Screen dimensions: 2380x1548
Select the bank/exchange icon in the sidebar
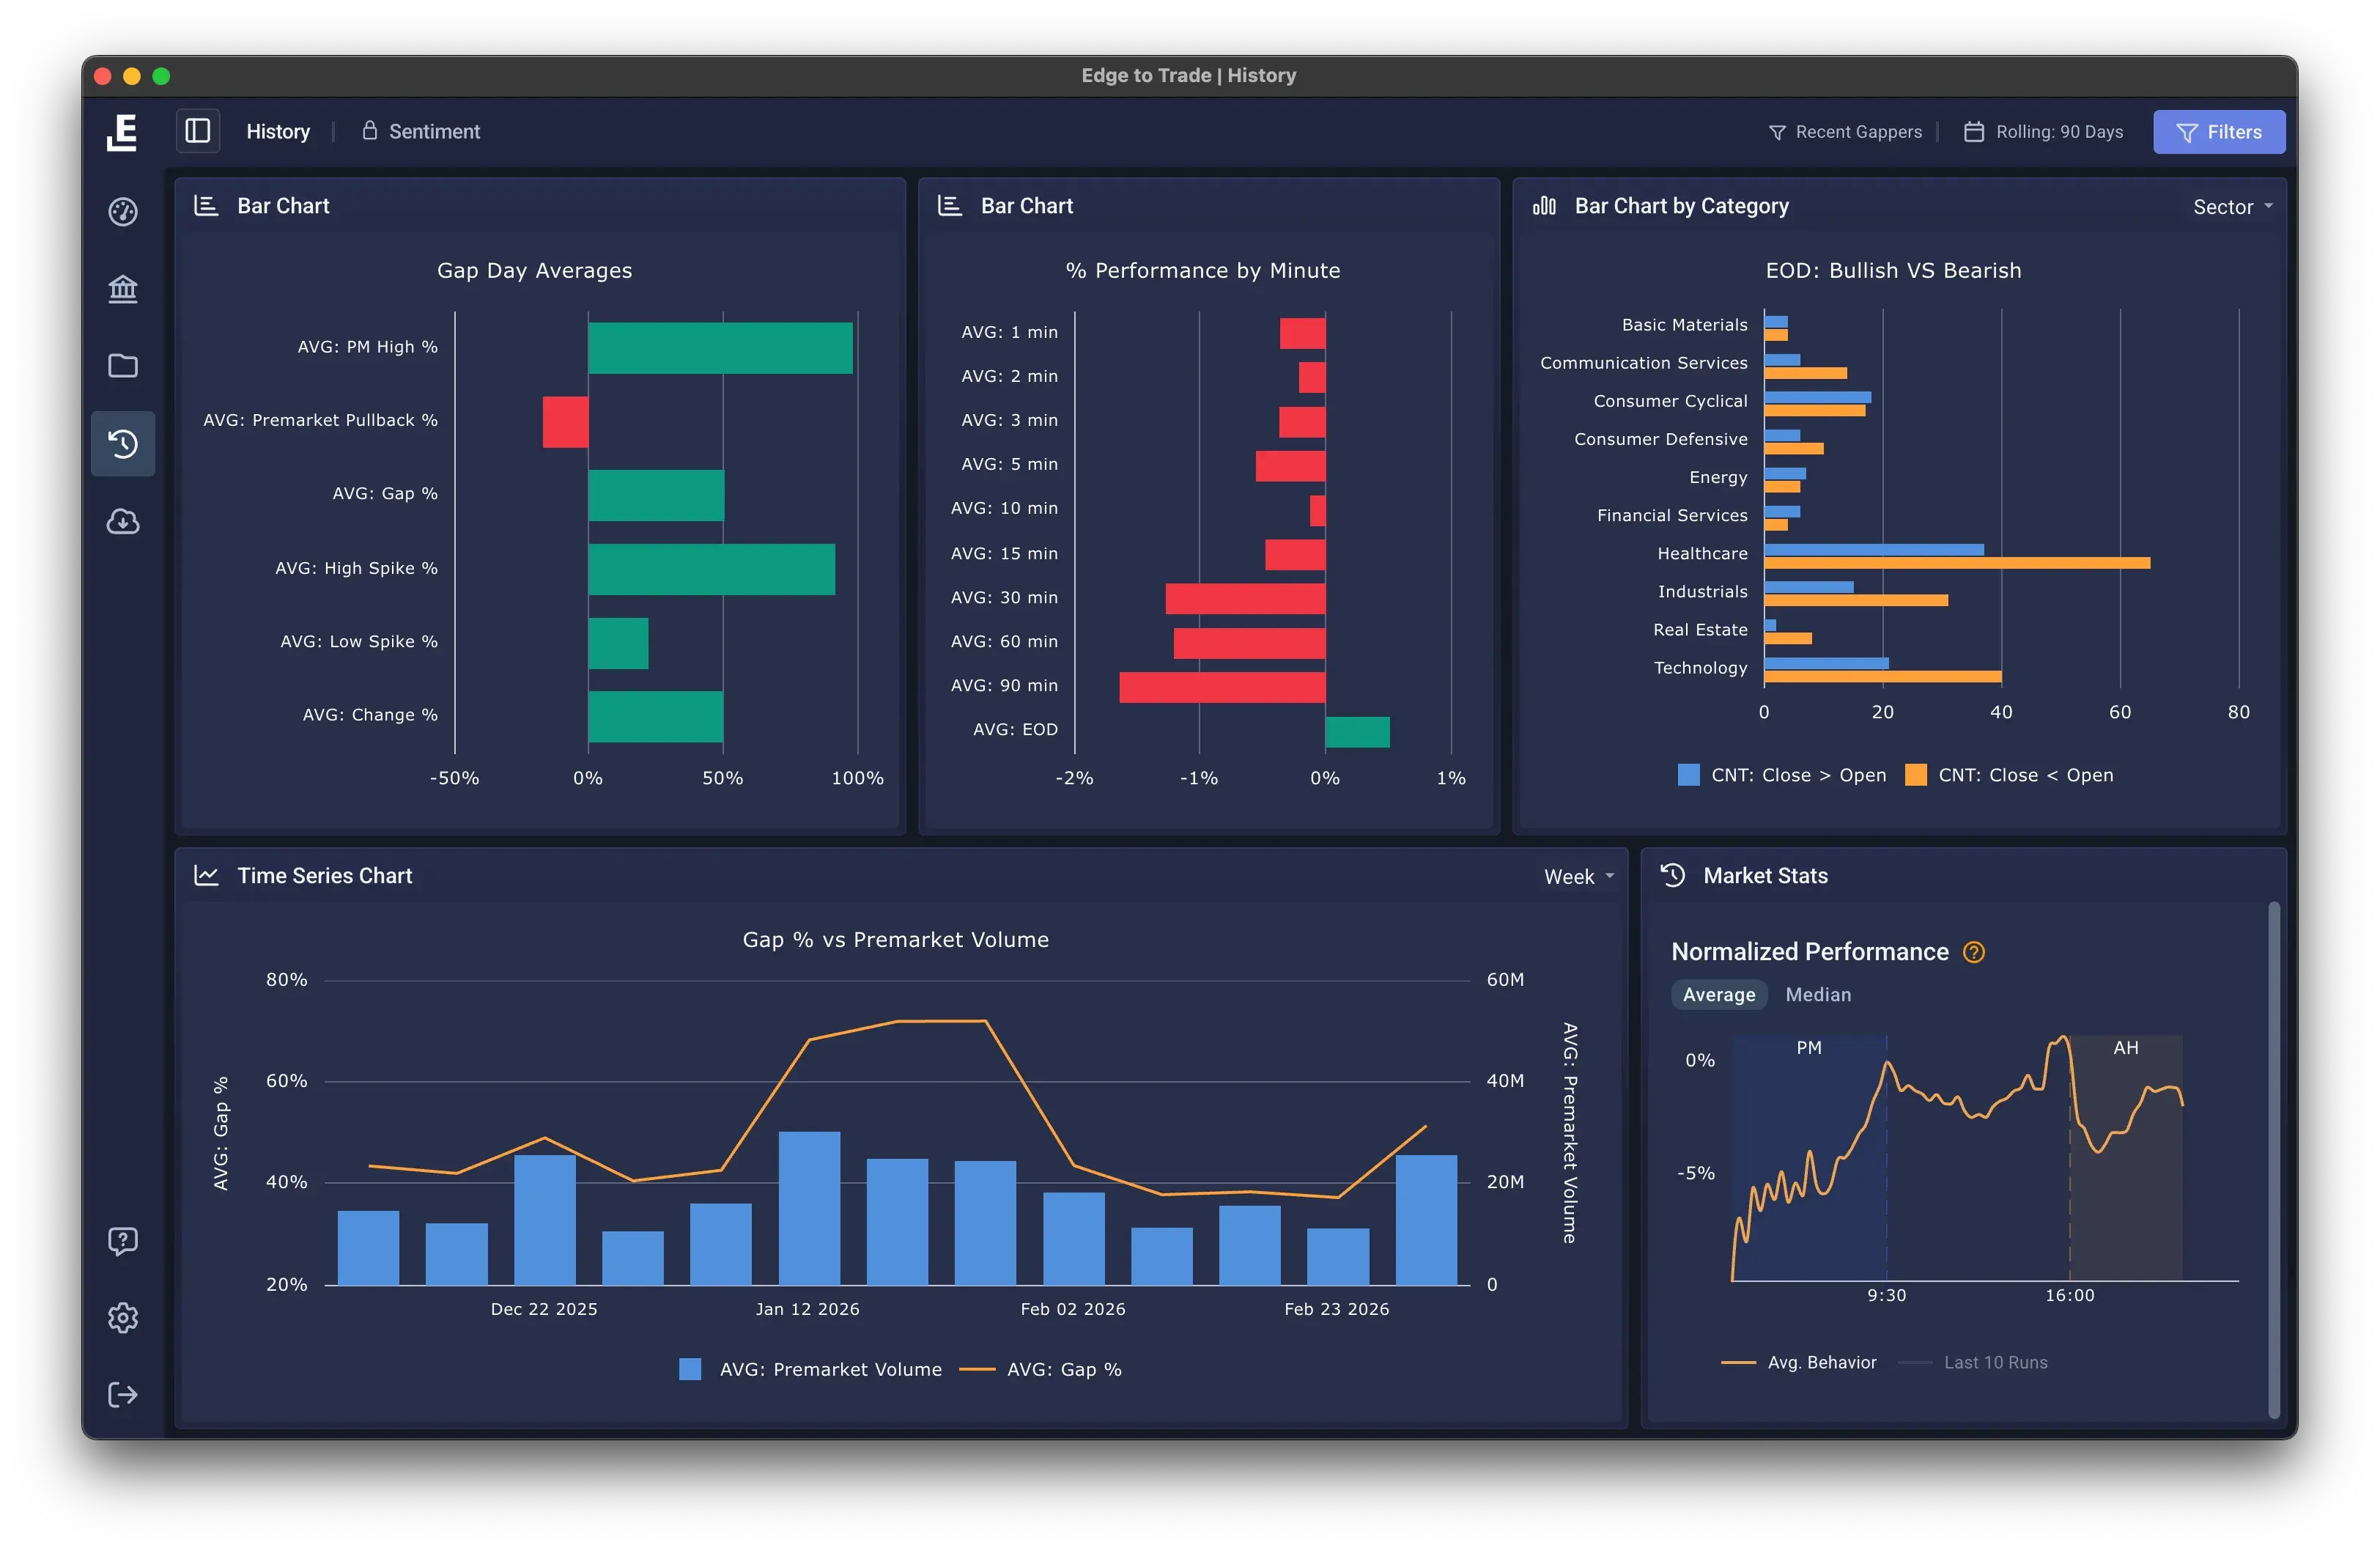click(x=122, y=288)
